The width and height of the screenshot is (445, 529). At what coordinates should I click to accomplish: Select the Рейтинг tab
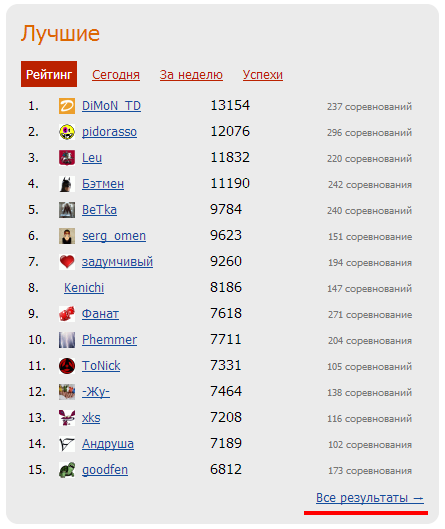click(x=49, y=74)
